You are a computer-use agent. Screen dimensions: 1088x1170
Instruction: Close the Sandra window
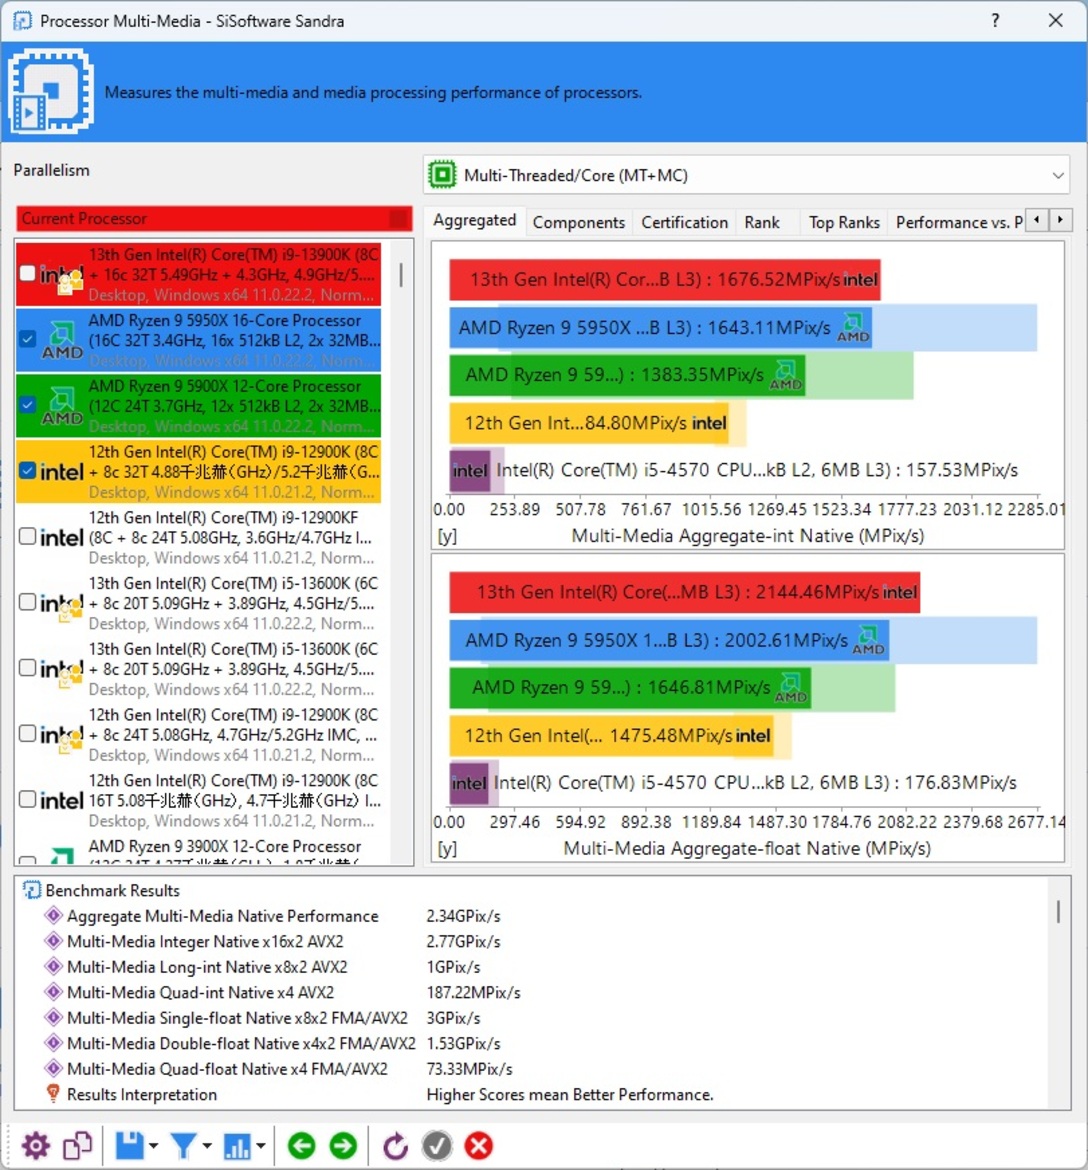[1056, 20]
